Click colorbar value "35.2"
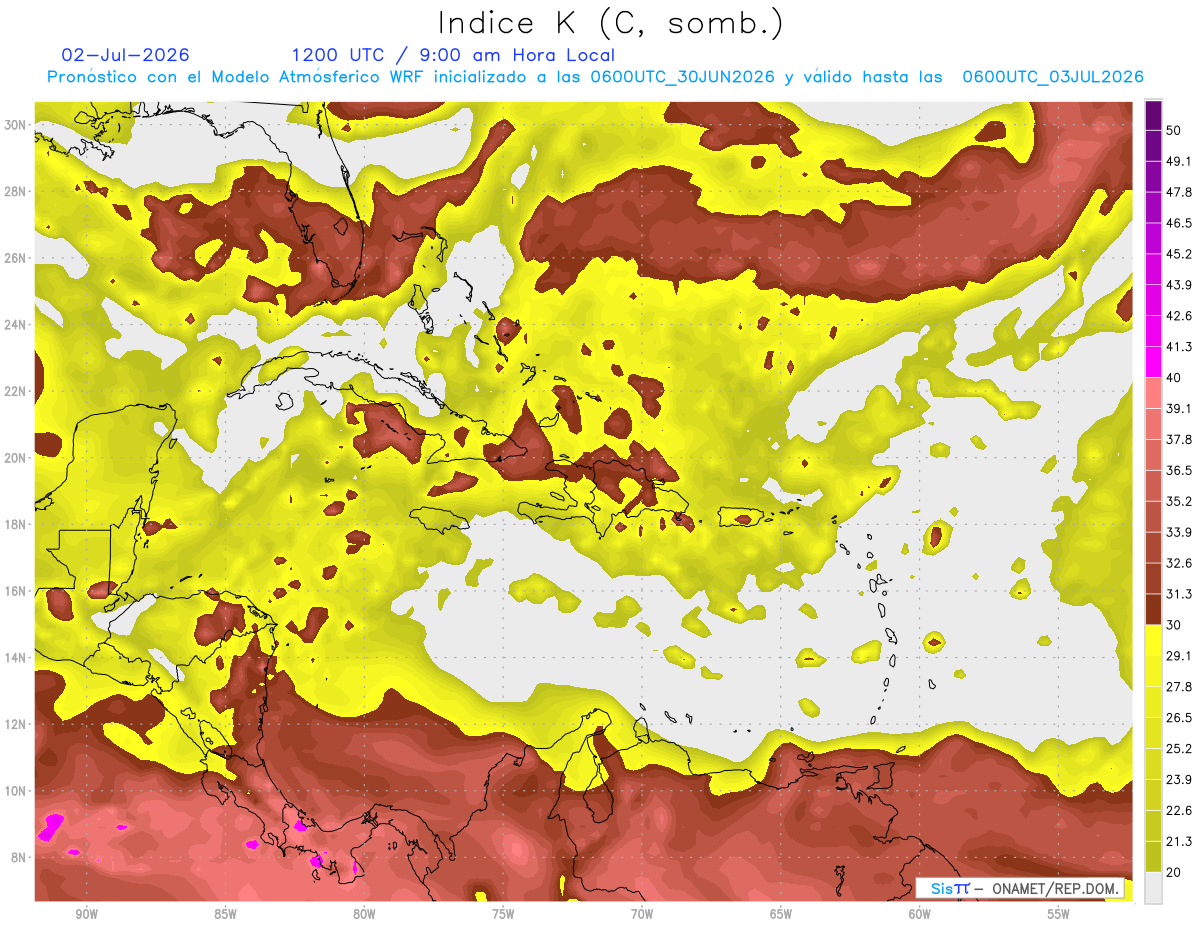This screenshot has height=927, width=1200. point(1178,501)
